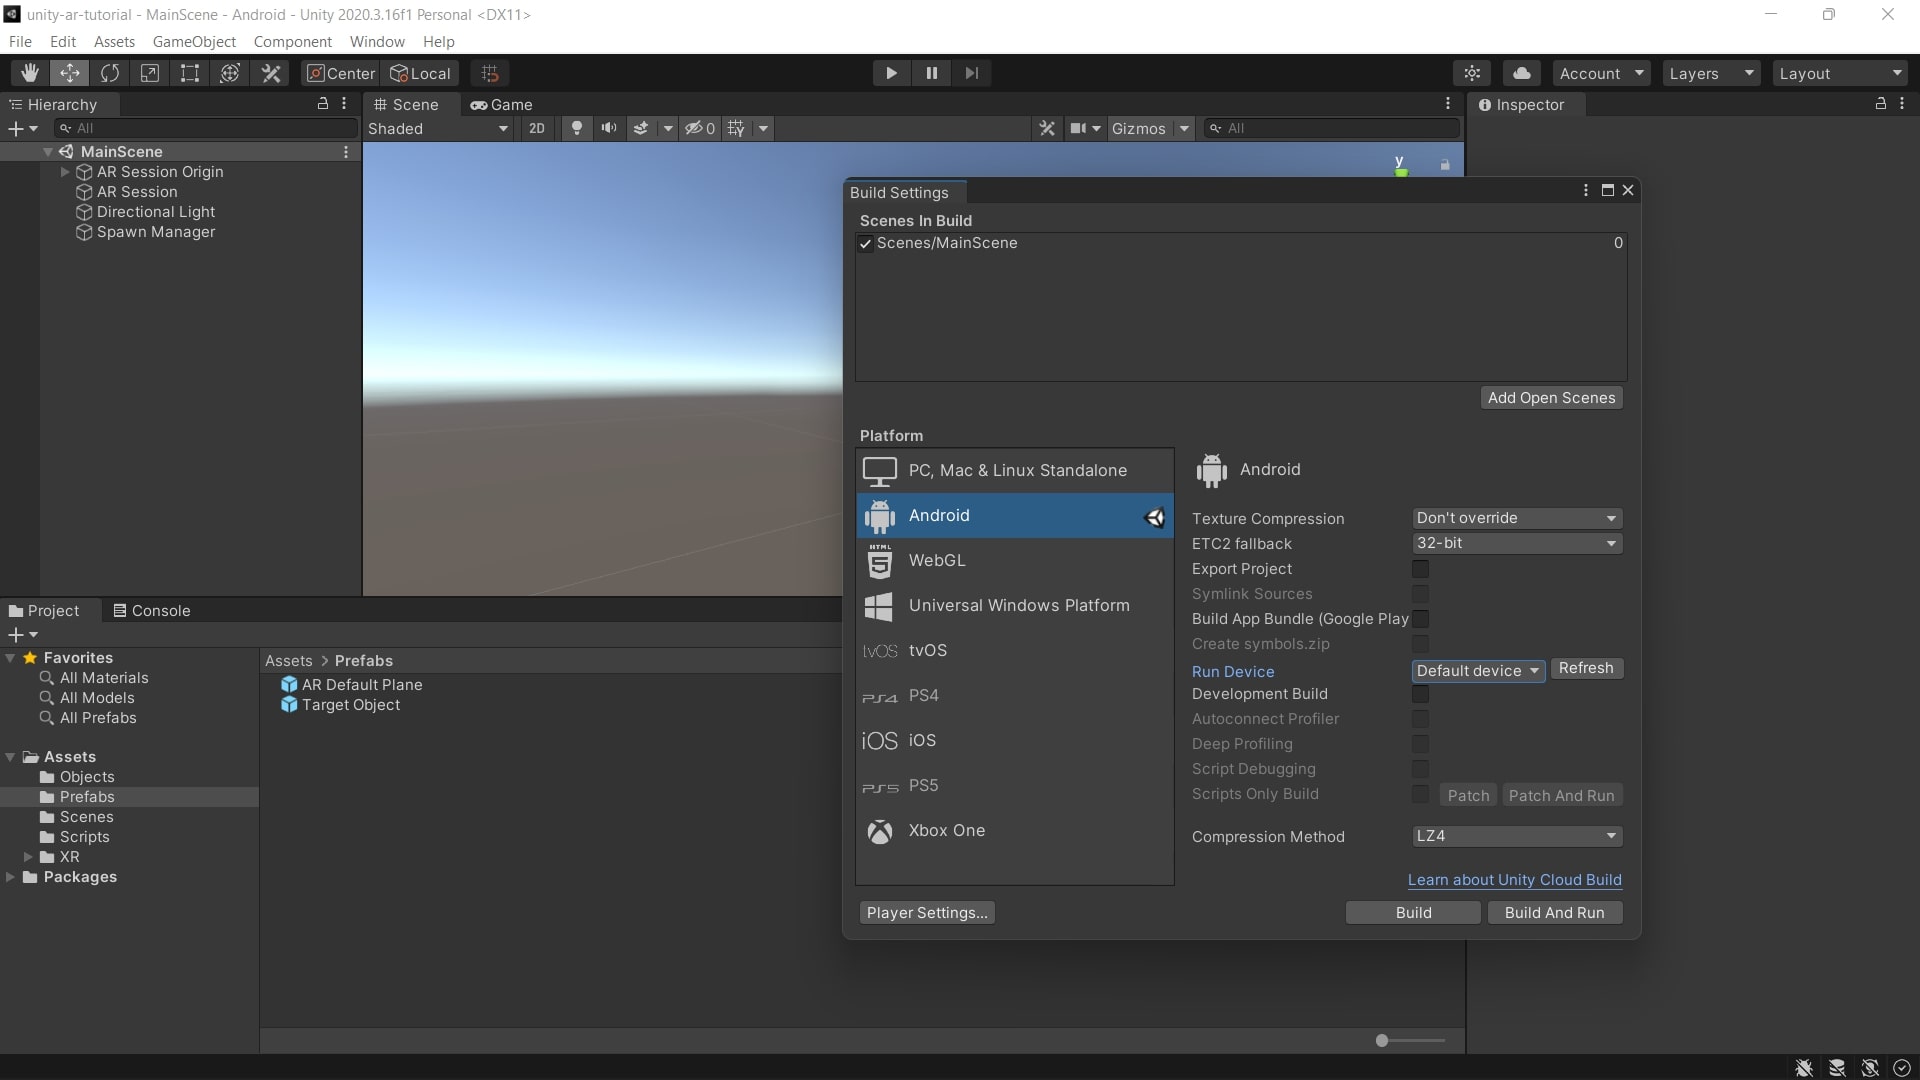Toggle Build App Bundle Google Play

click(x=1422, y=618)
